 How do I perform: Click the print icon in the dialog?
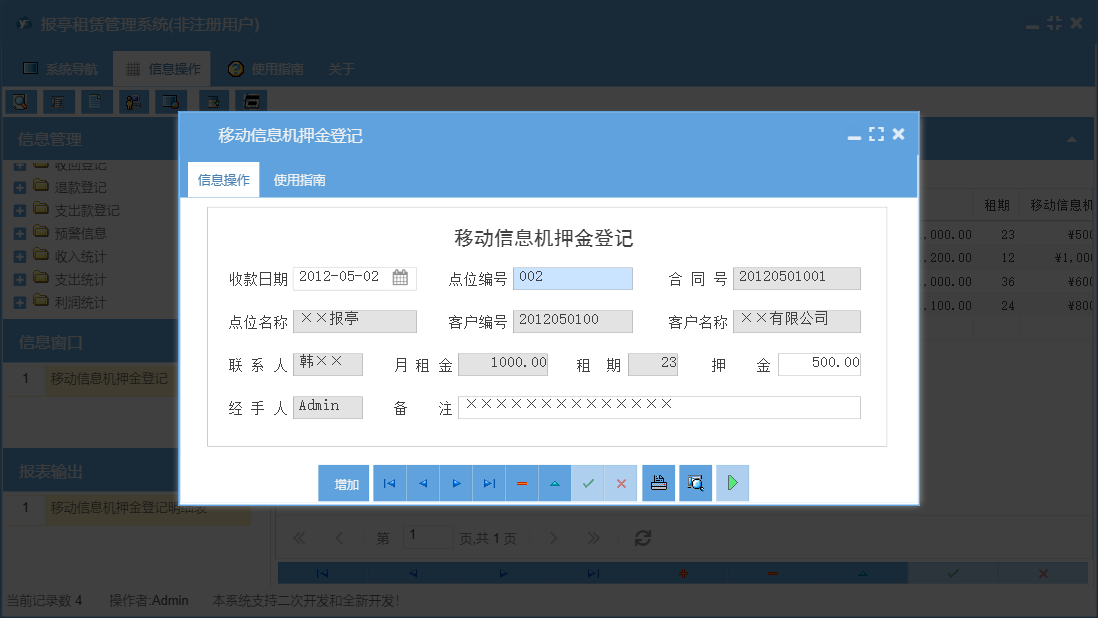[658, 483]
